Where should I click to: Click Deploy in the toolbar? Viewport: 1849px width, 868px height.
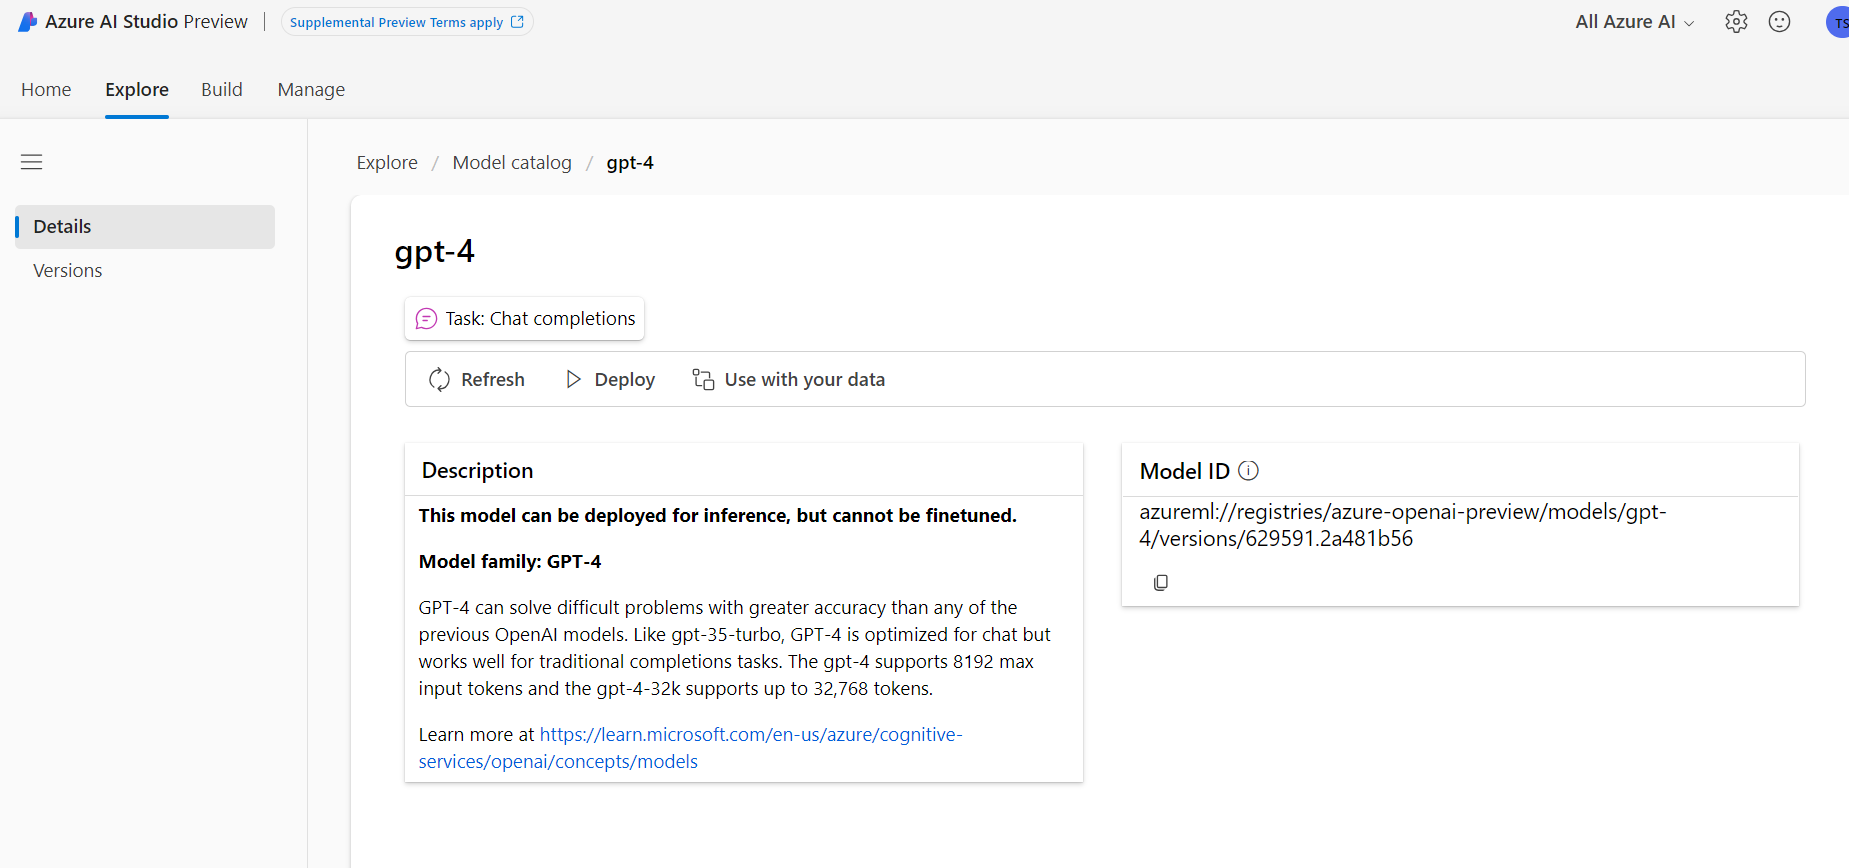[610, 380]
